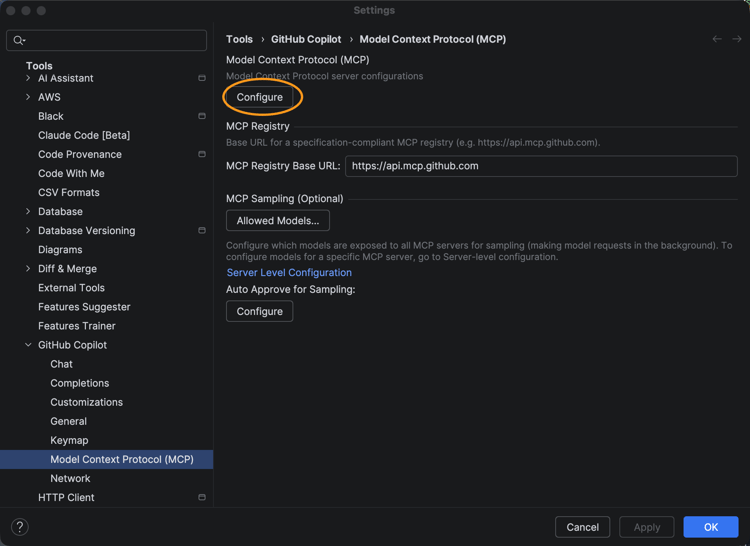Image resolution: width=750 pixels, height=546 pixels.
Task: Click project-level icon beside AI Assistant
Action: (x=202, y=78)
